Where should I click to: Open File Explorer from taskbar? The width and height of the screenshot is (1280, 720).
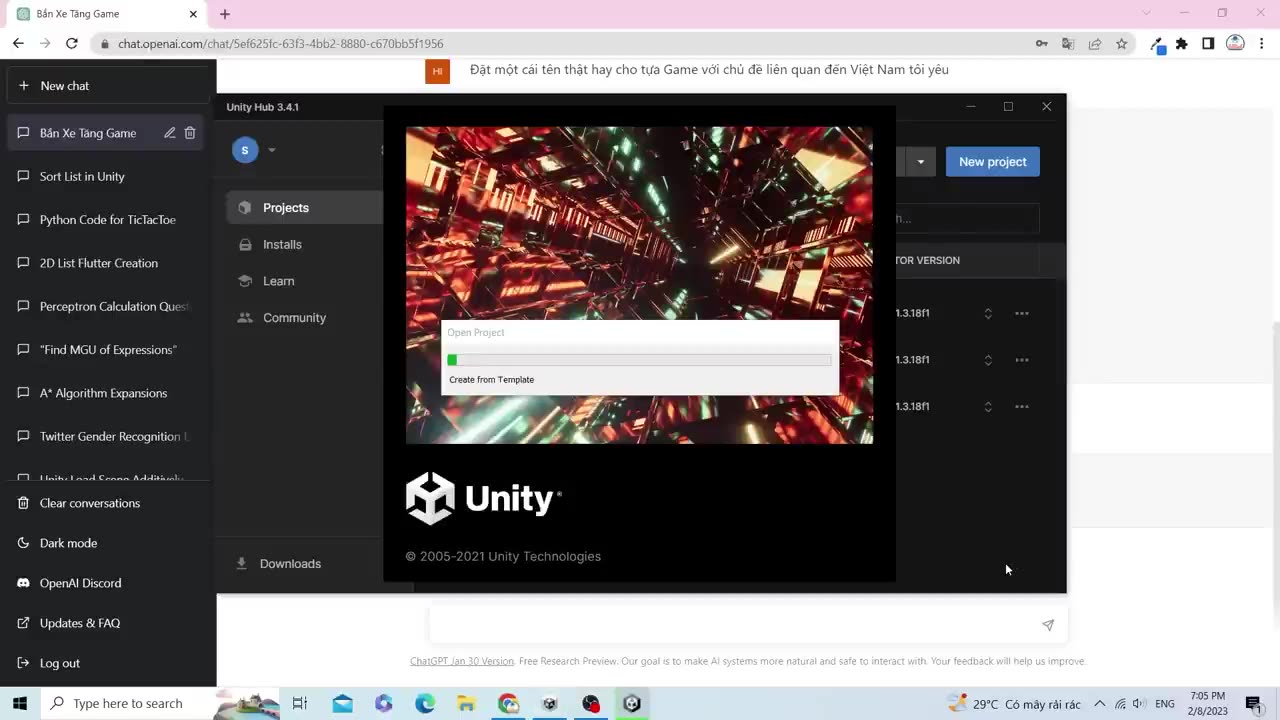pyautogui.click(x=466, y=703)
